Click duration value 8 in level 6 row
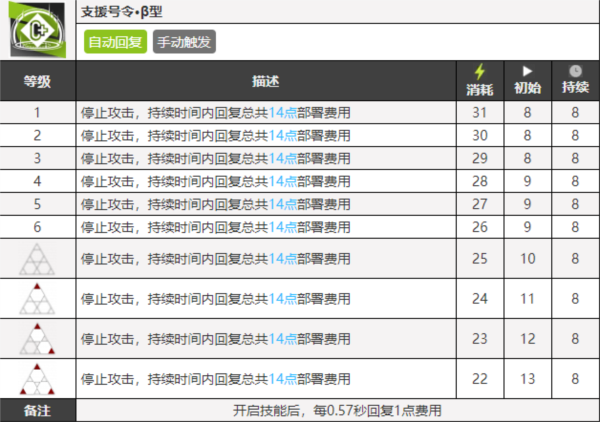This screenshot has width=600, height=422. (575, 227)
